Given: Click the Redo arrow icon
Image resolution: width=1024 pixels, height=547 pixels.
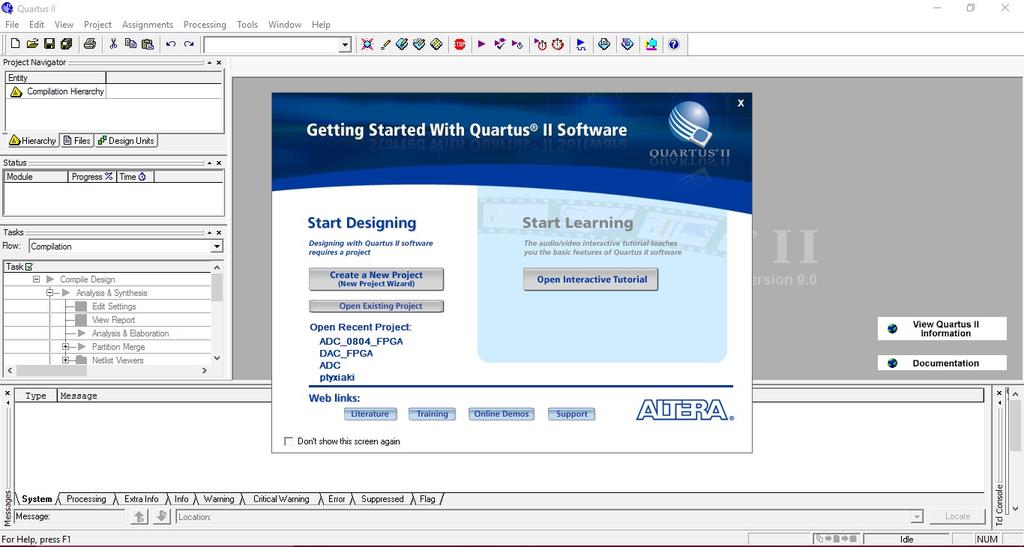Looking at the screenshot, I should pyautogui.click(x=189, y=44).
